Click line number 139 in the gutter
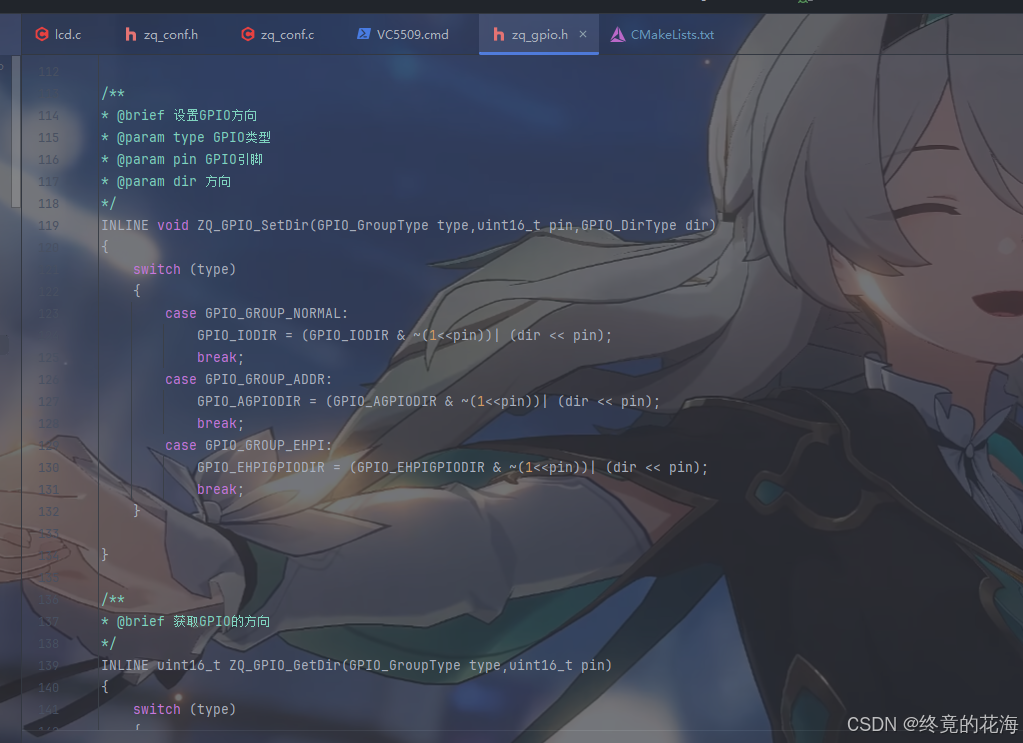Image resolution: width=1023 pixels, height=743 pixels. click(x=48, y=666)
